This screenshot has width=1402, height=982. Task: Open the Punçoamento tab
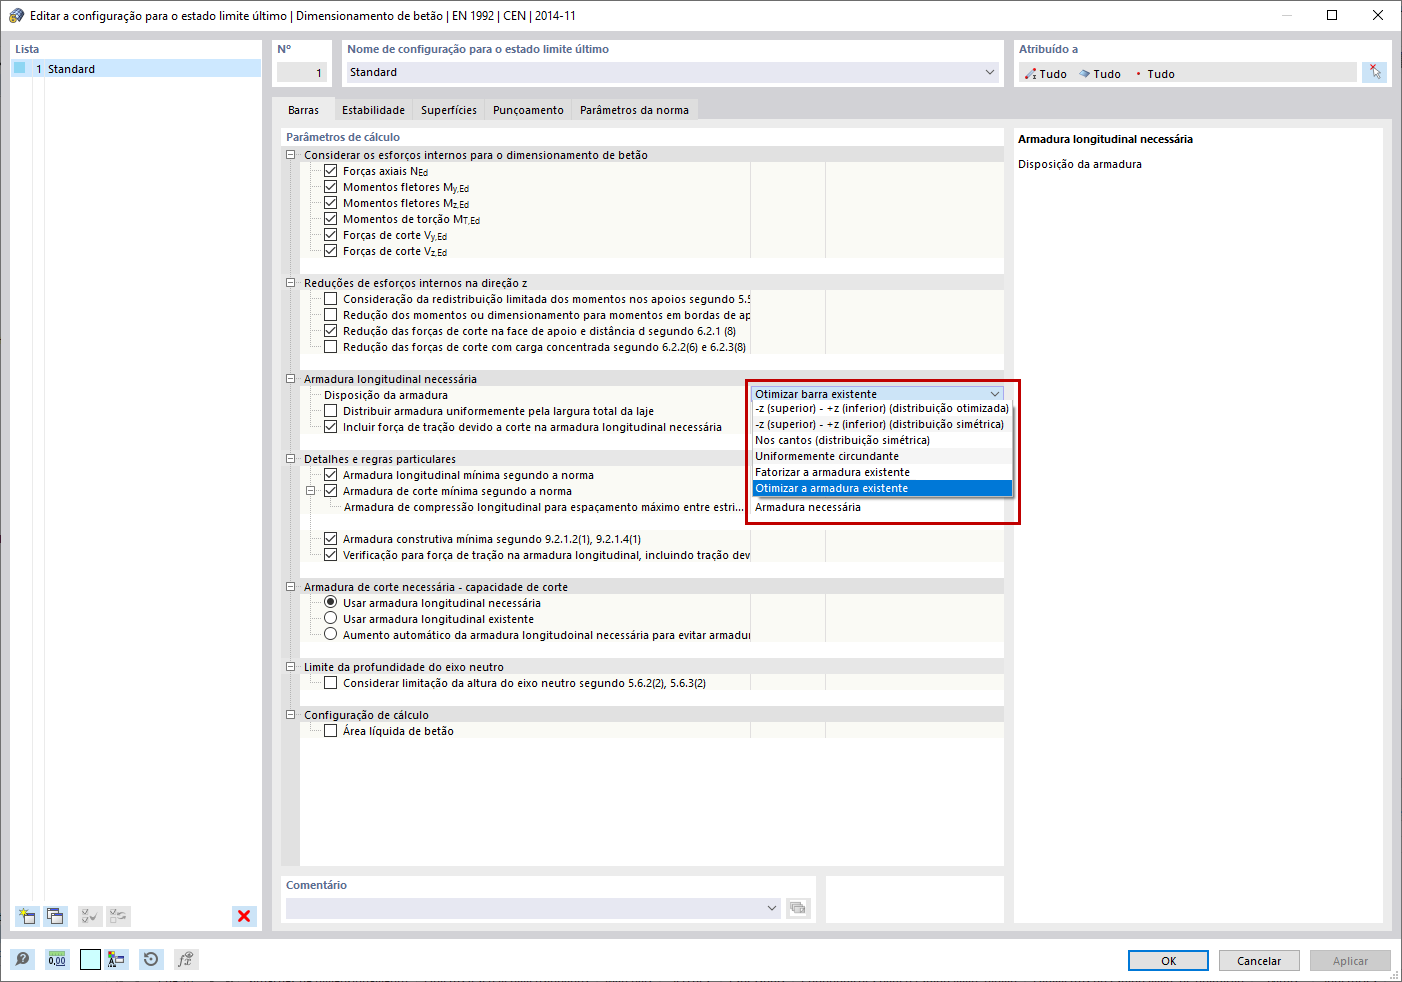pos(528,110)
